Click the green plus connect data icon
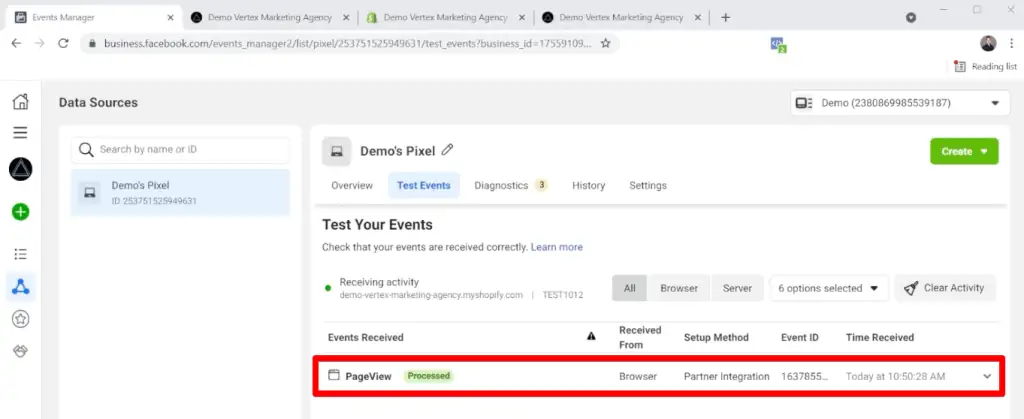 coord(20,212)
